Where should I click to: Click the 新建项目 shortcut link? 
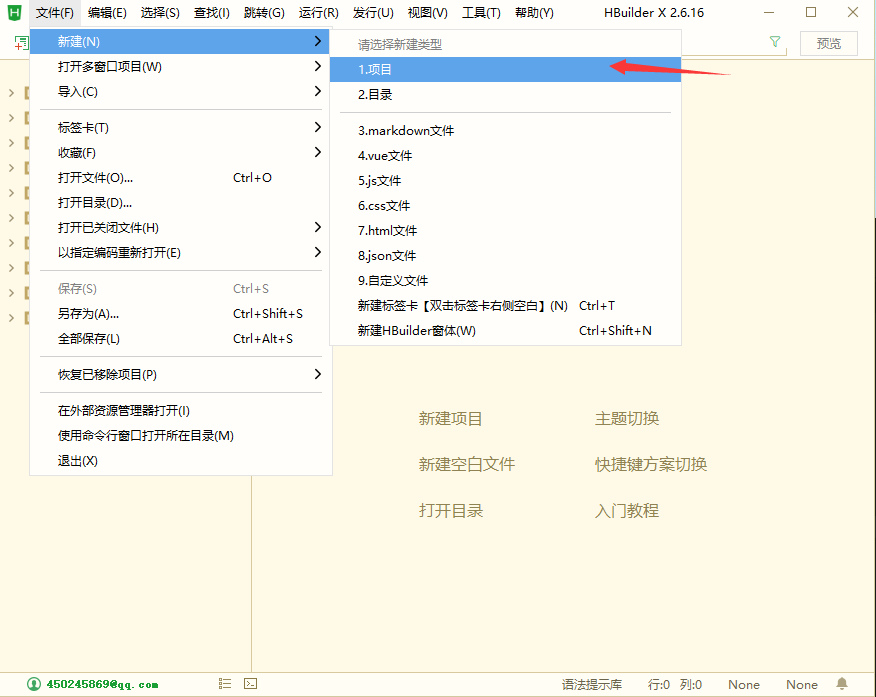point(450,419)
